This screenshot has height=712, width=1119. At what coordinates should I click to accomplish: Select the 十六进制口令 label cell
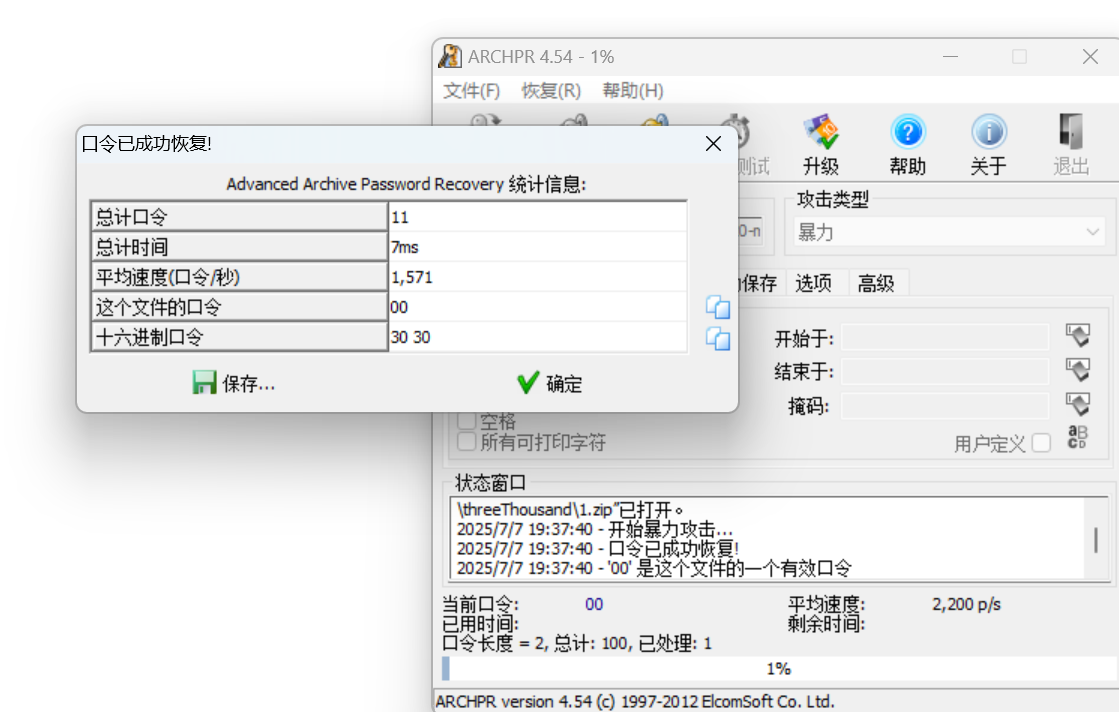(x=239, y=337)
